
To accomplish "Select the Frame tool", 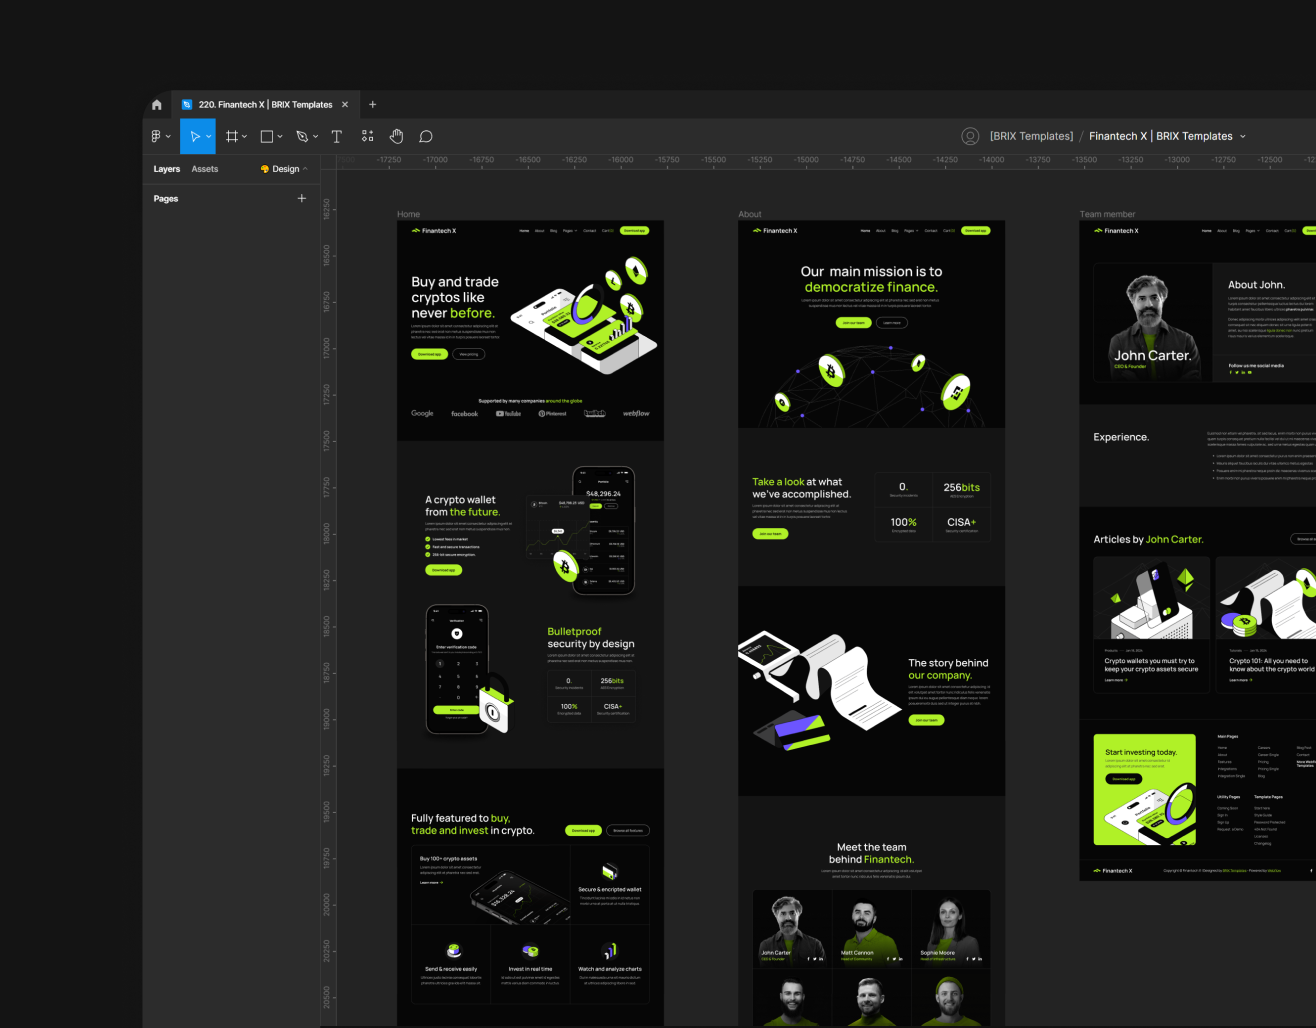I will click(231, 136).
